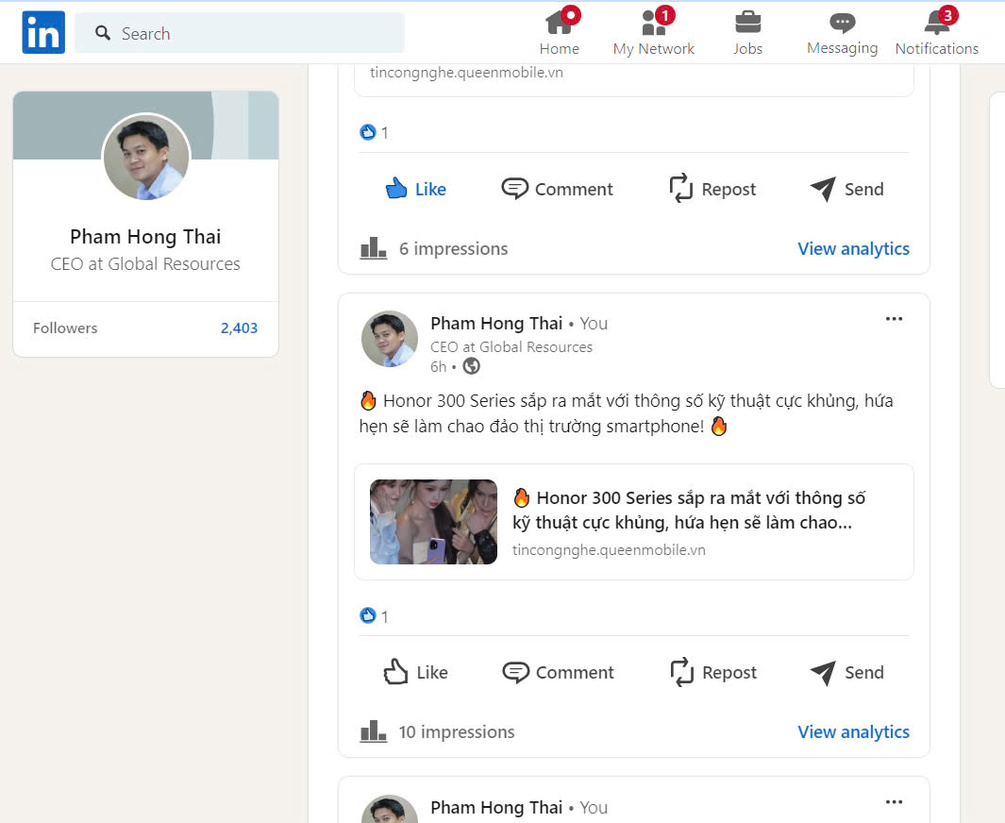Send the post with 6 impressions
This screenshot has height=823, width=1005.
click(847, 189)
